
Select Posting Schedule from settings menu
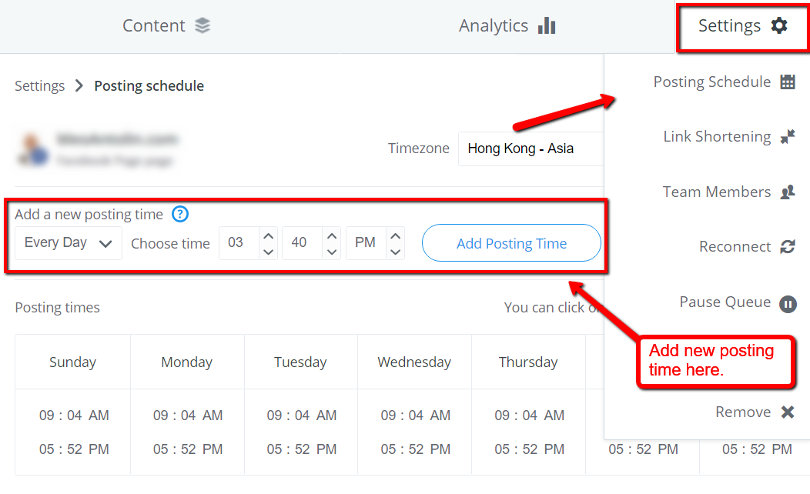click(724, 82)
